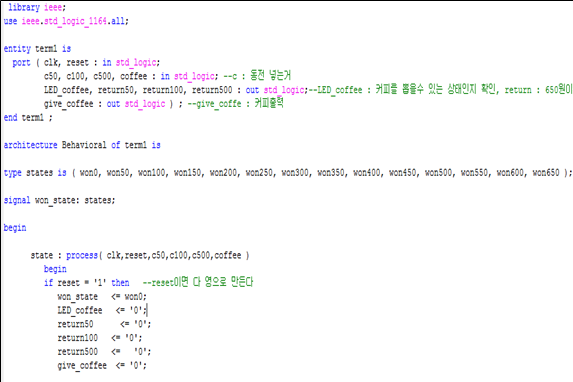Click the 'port' keyword
This screenshot has width=573, height=382.
pyautogui.click(x=21, y=63)
